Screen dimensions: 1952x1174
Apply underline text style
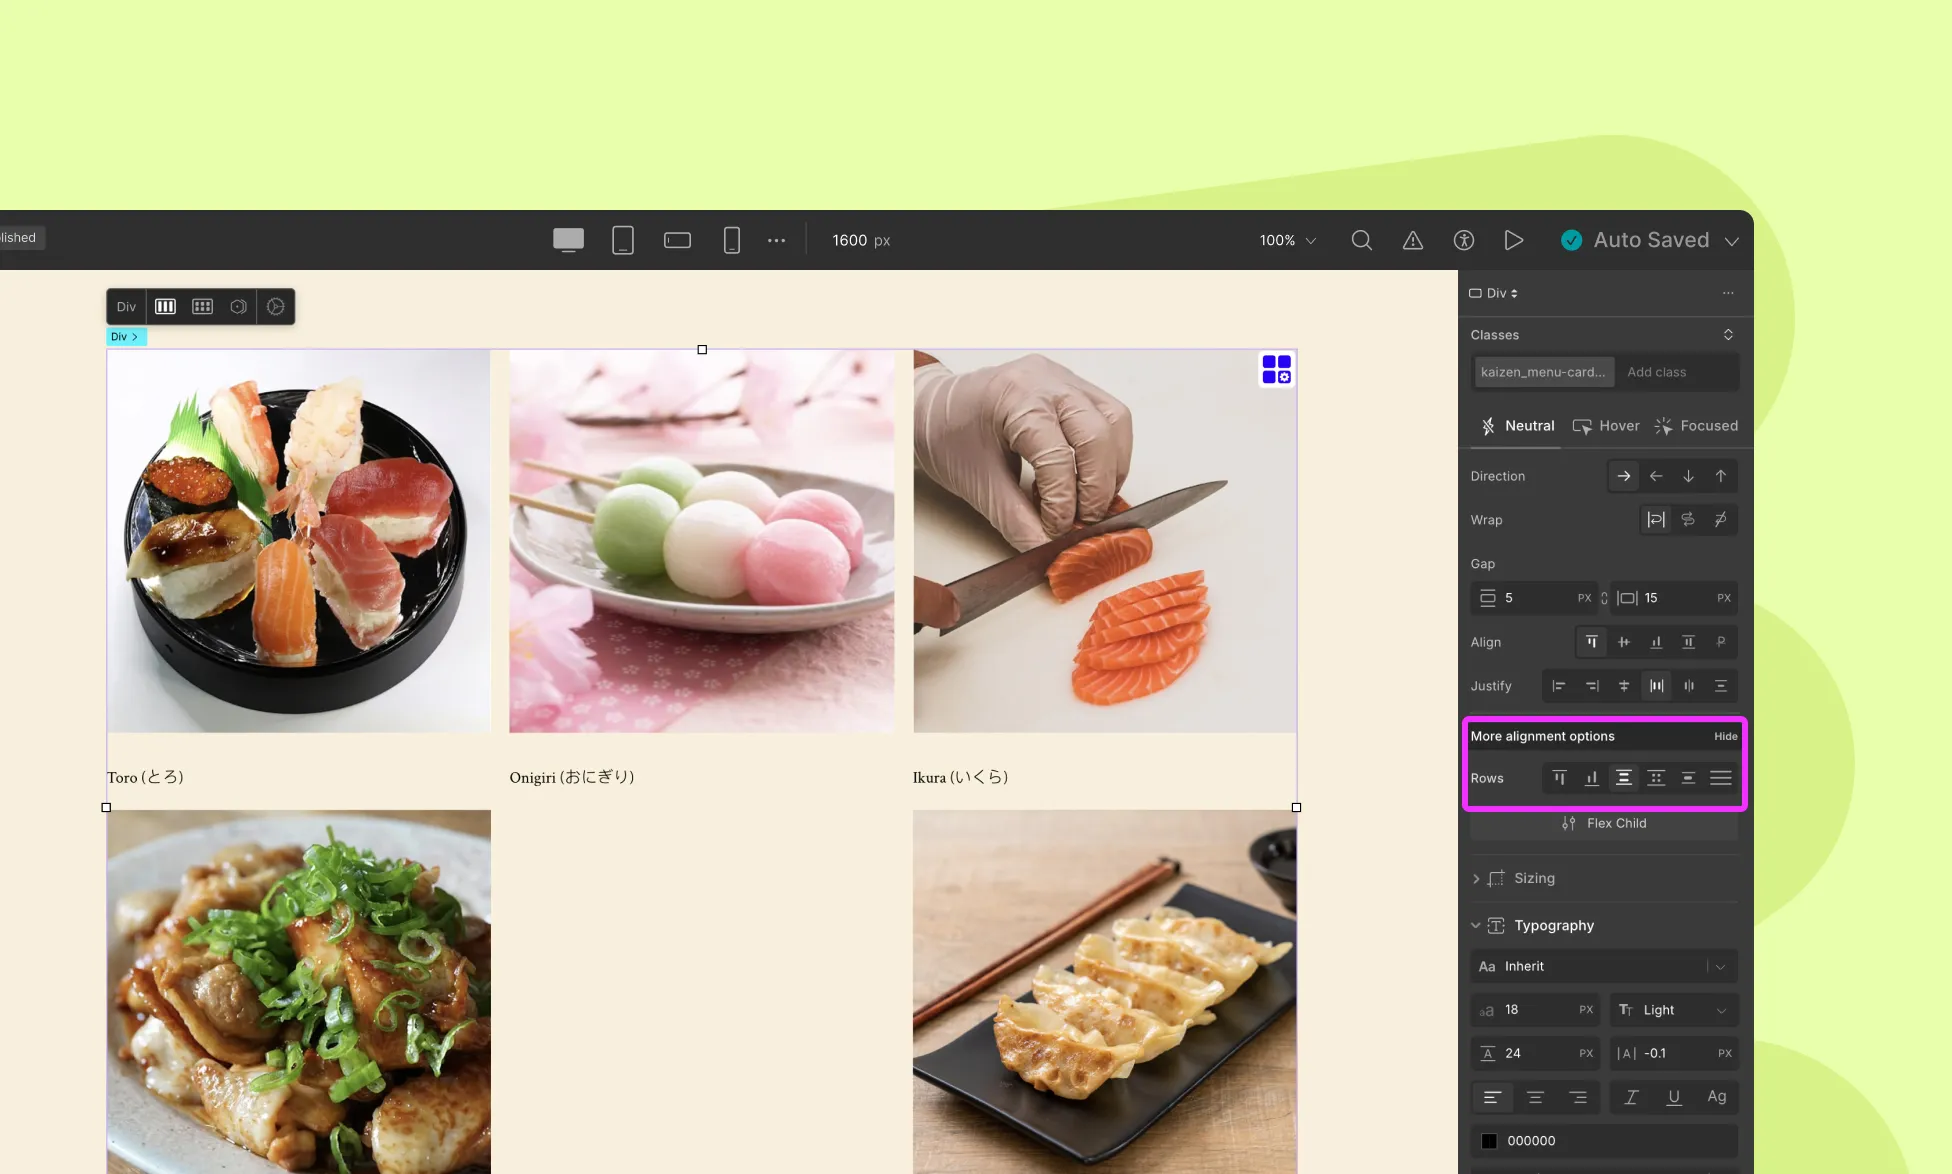click(x=1674, y=1097)
